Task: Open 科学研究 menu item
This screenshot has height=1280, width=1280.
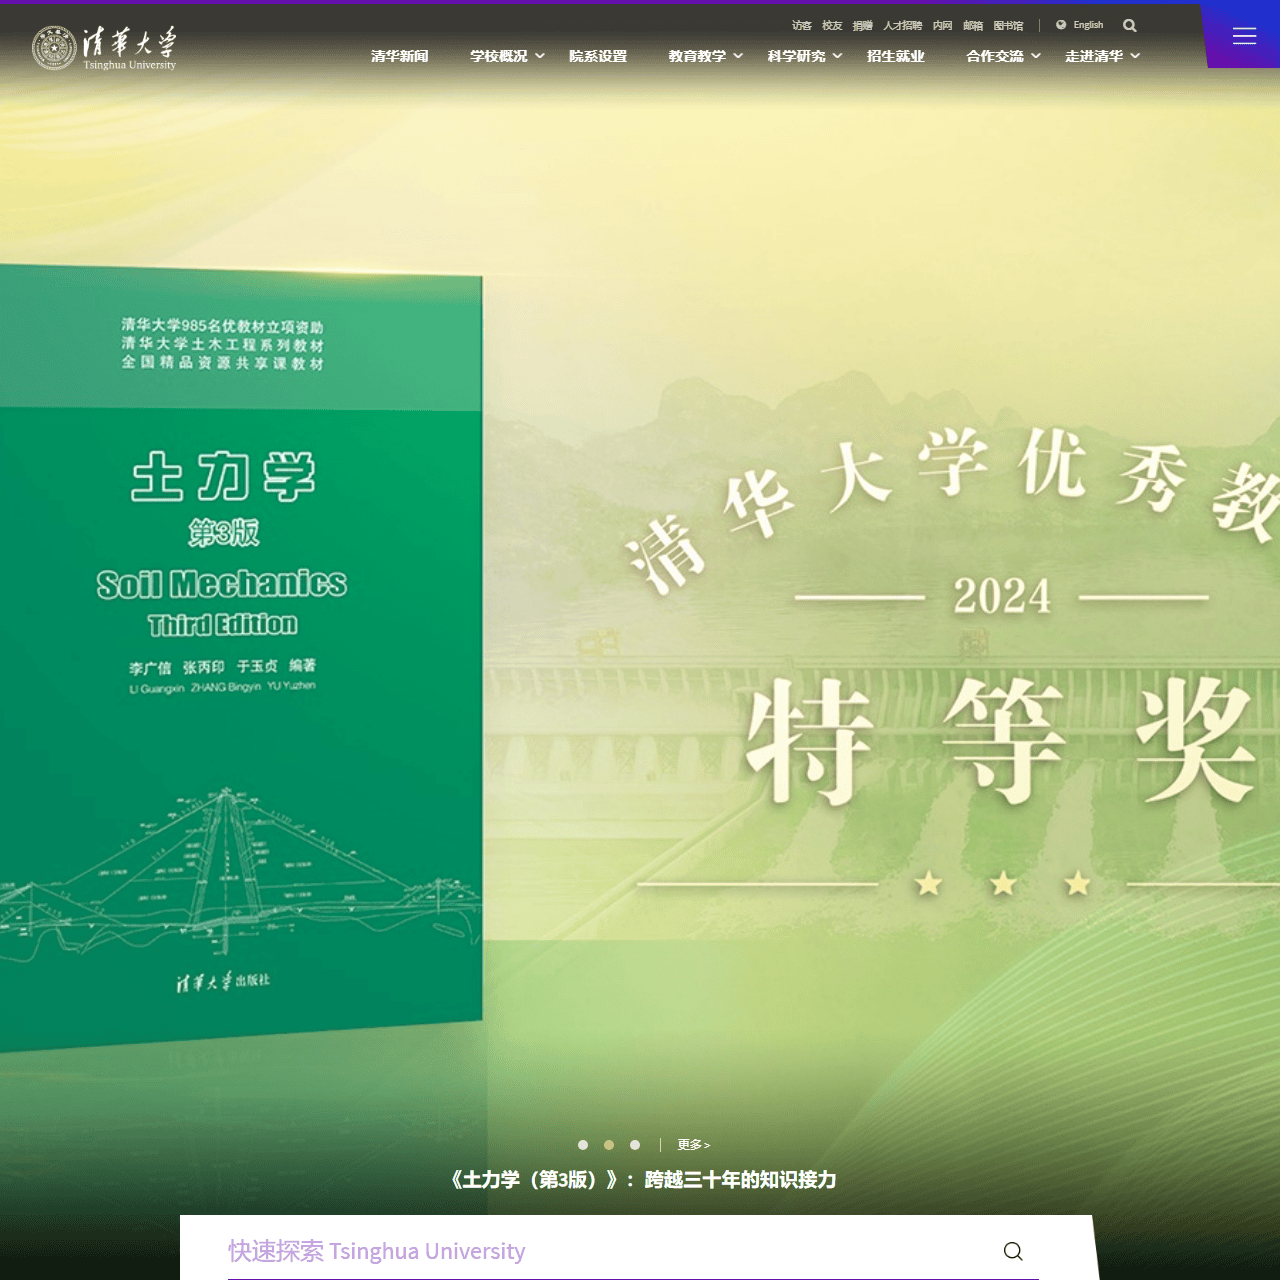Action: click(796, 56)
